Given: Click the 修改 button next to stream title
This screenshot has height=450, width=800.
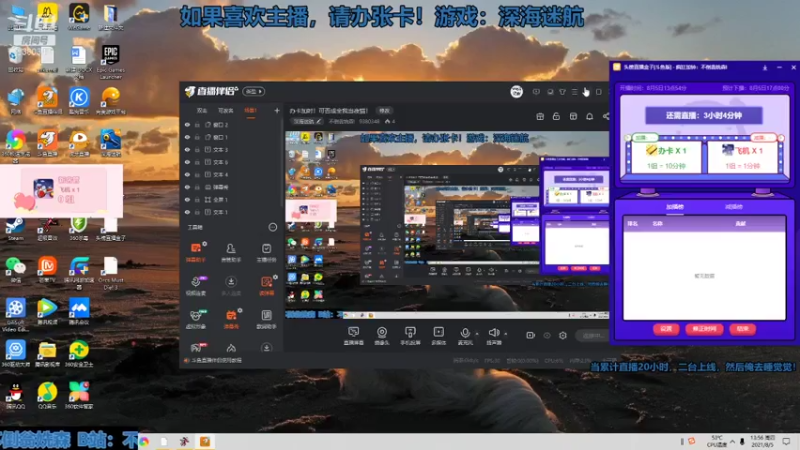Looking at the screenshot, I should click(x=384, y=111).
